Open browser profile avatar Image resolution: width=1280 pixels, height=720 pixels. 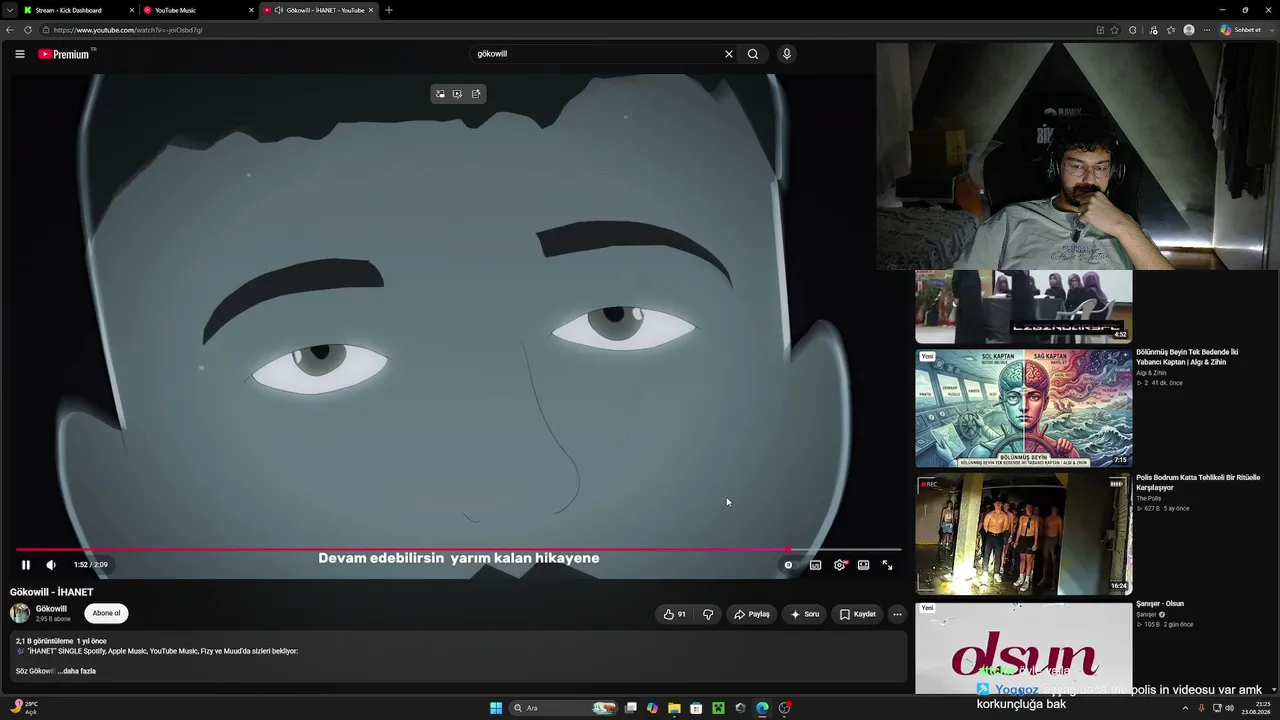pos(1189,30)
